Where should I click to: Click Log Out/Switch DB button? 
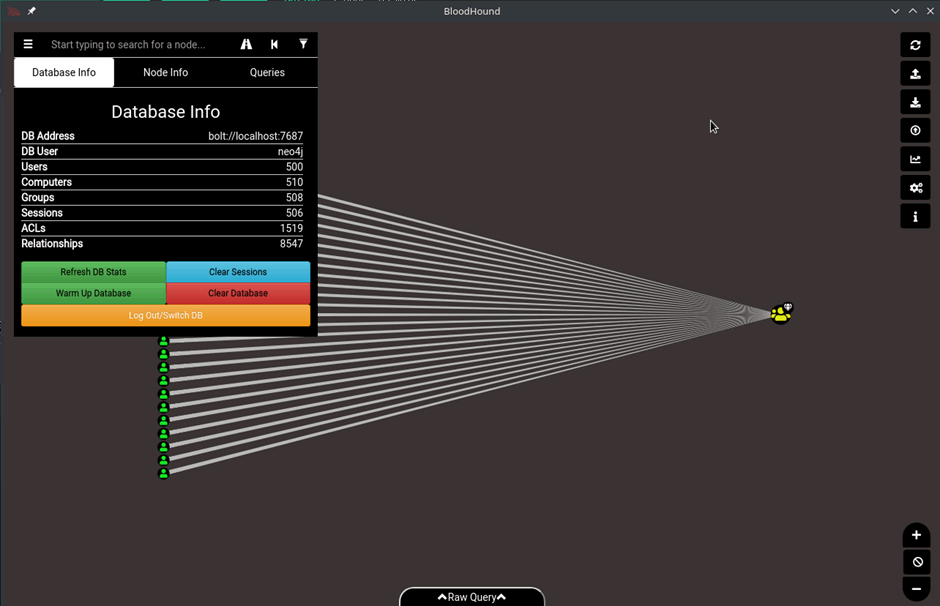165,315
